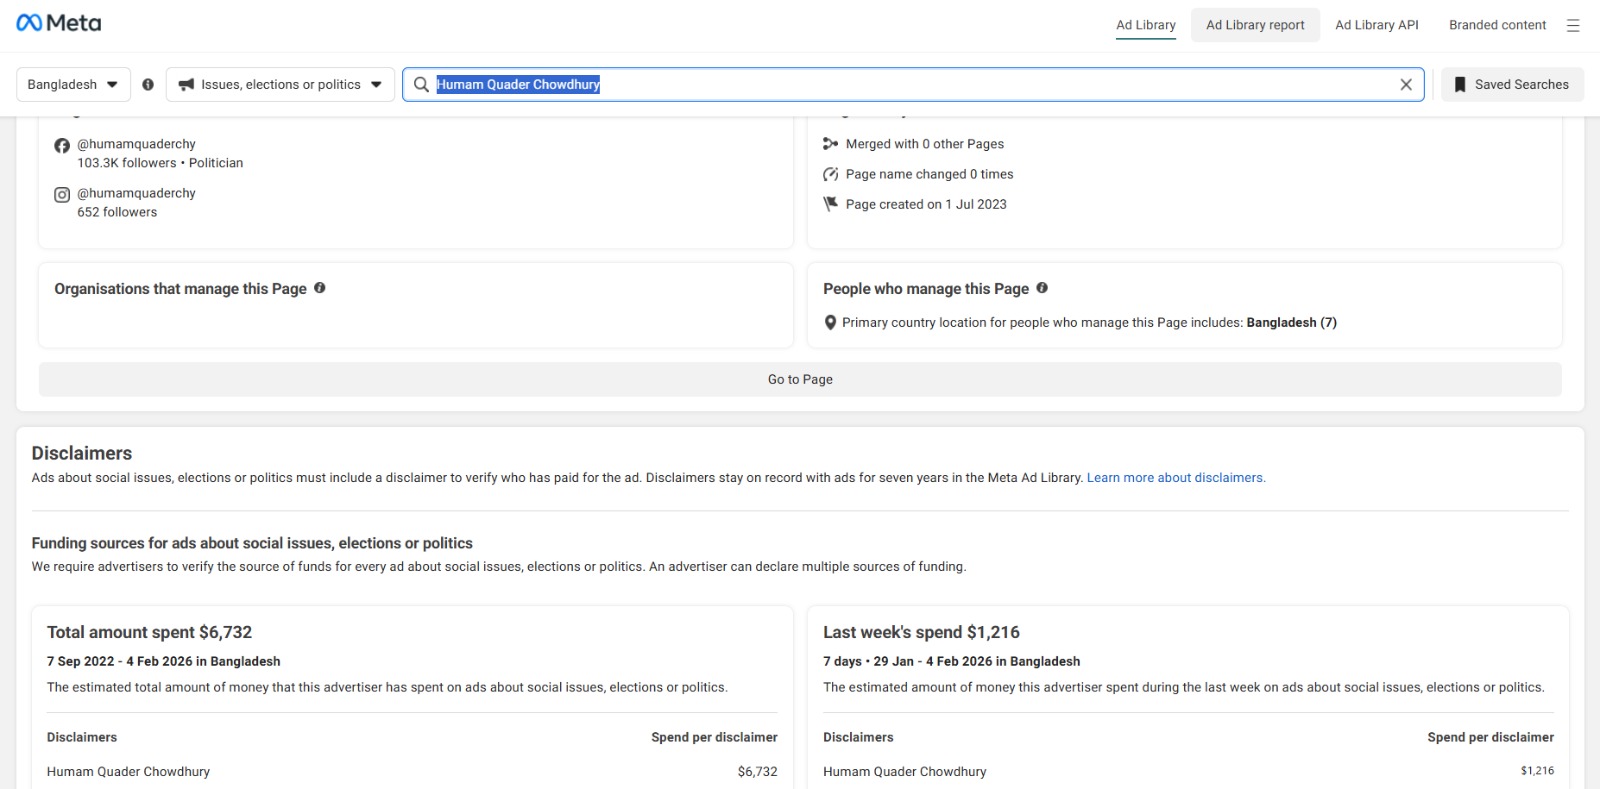Click the 7 days 29 Jan - 4 Feb 2026 range
Image resolution: width=1600 pixels, height=789 pixels.
[x=952, y=661]
